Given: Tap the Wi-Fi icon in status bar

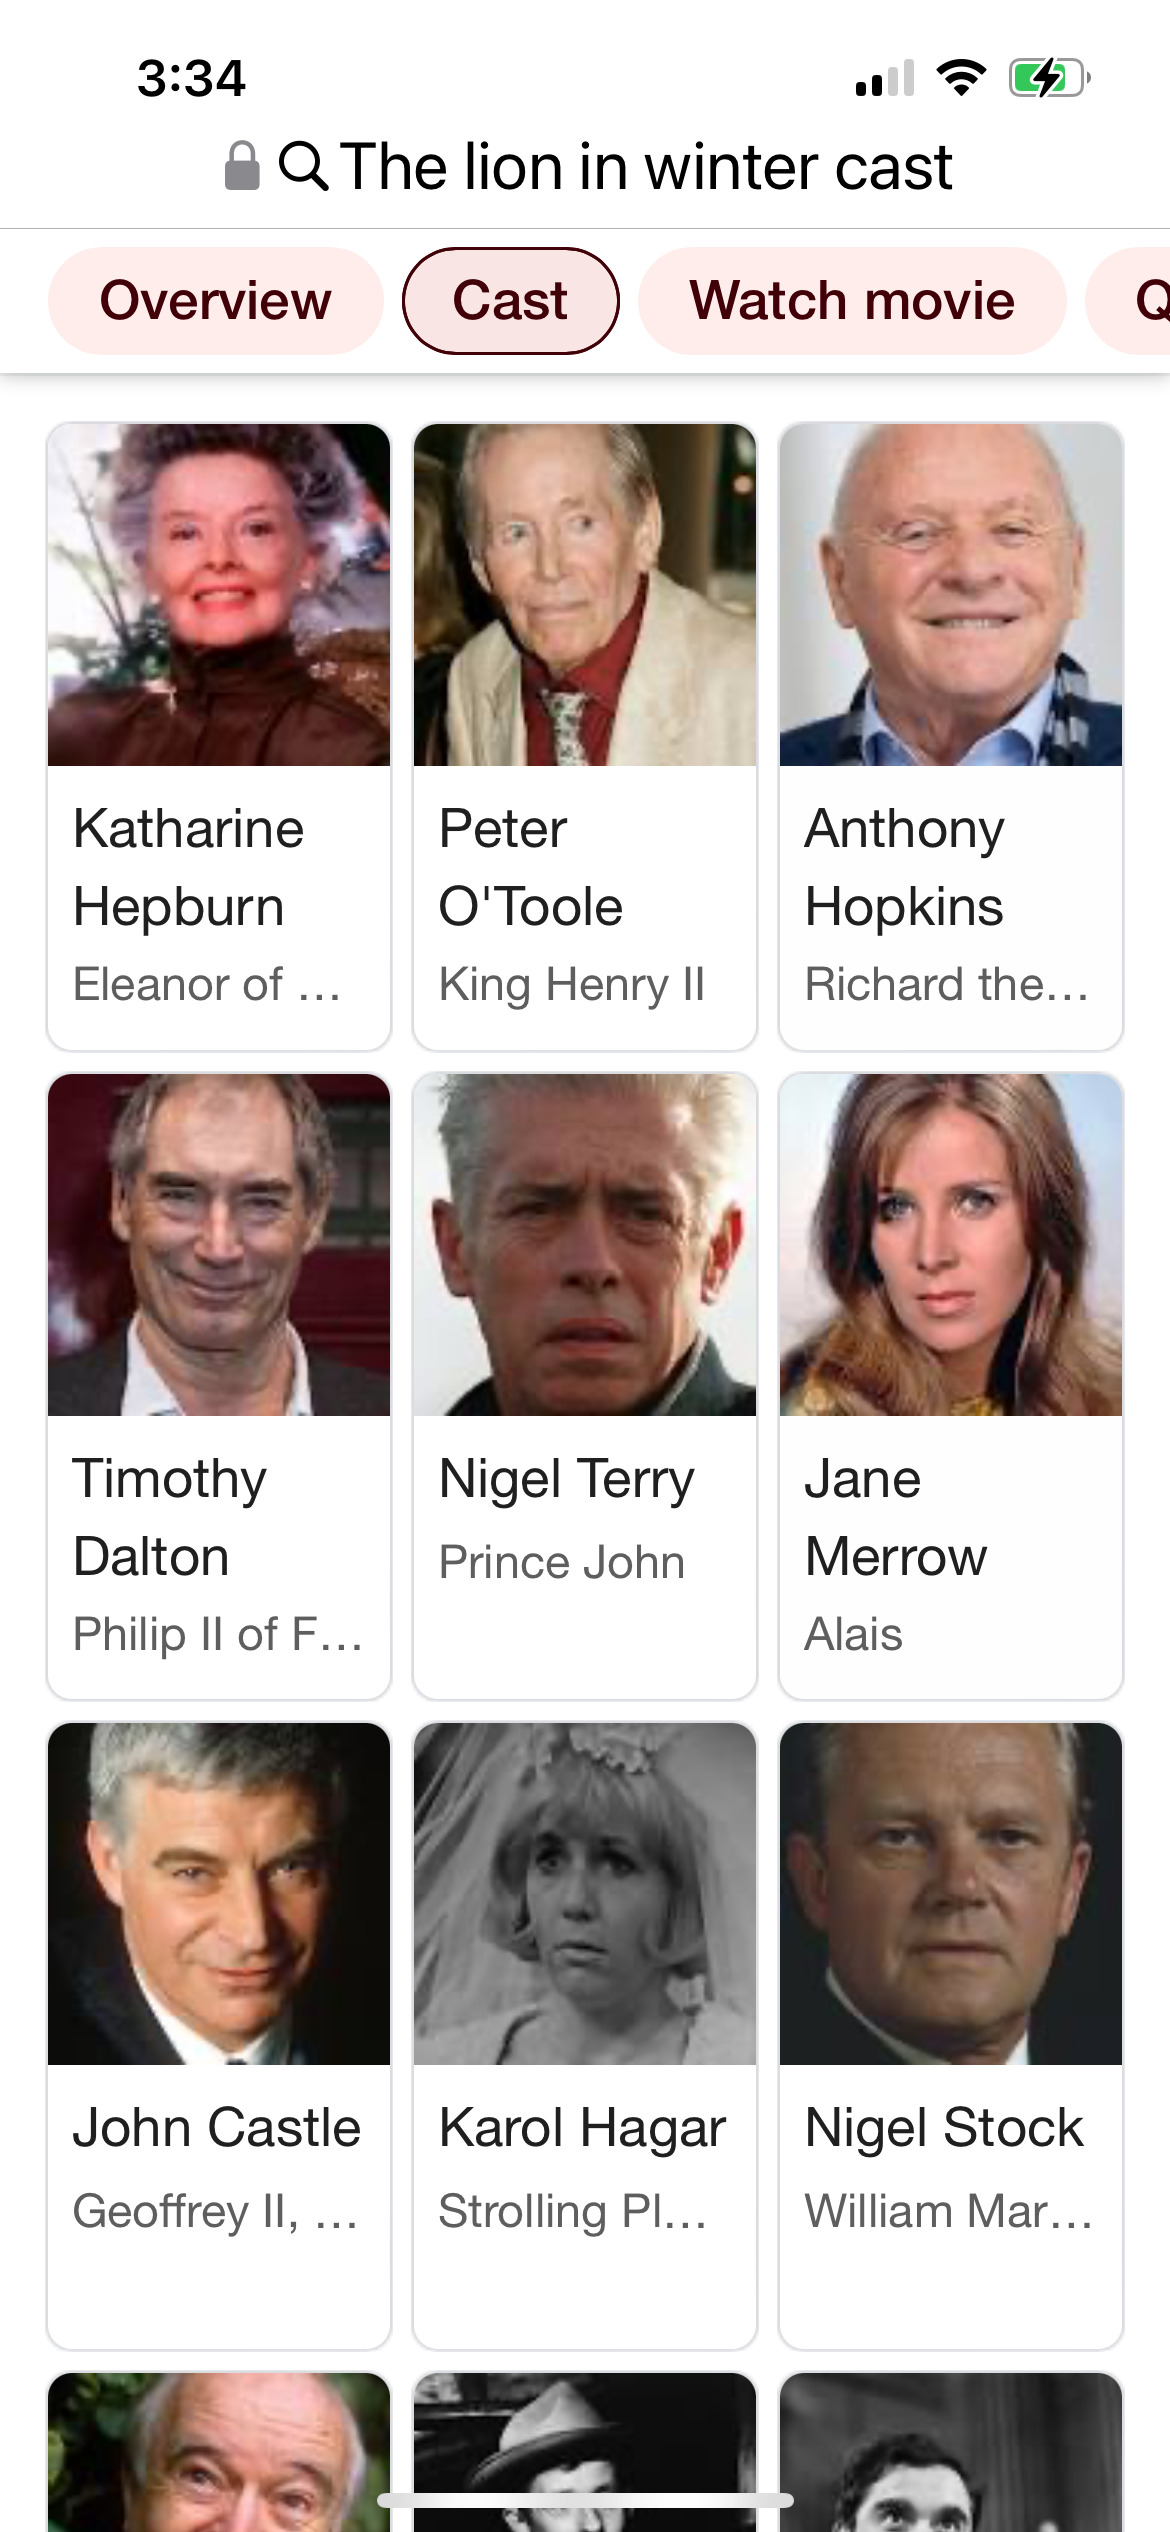Looking at the screenshot, I should tap(960, 78).
